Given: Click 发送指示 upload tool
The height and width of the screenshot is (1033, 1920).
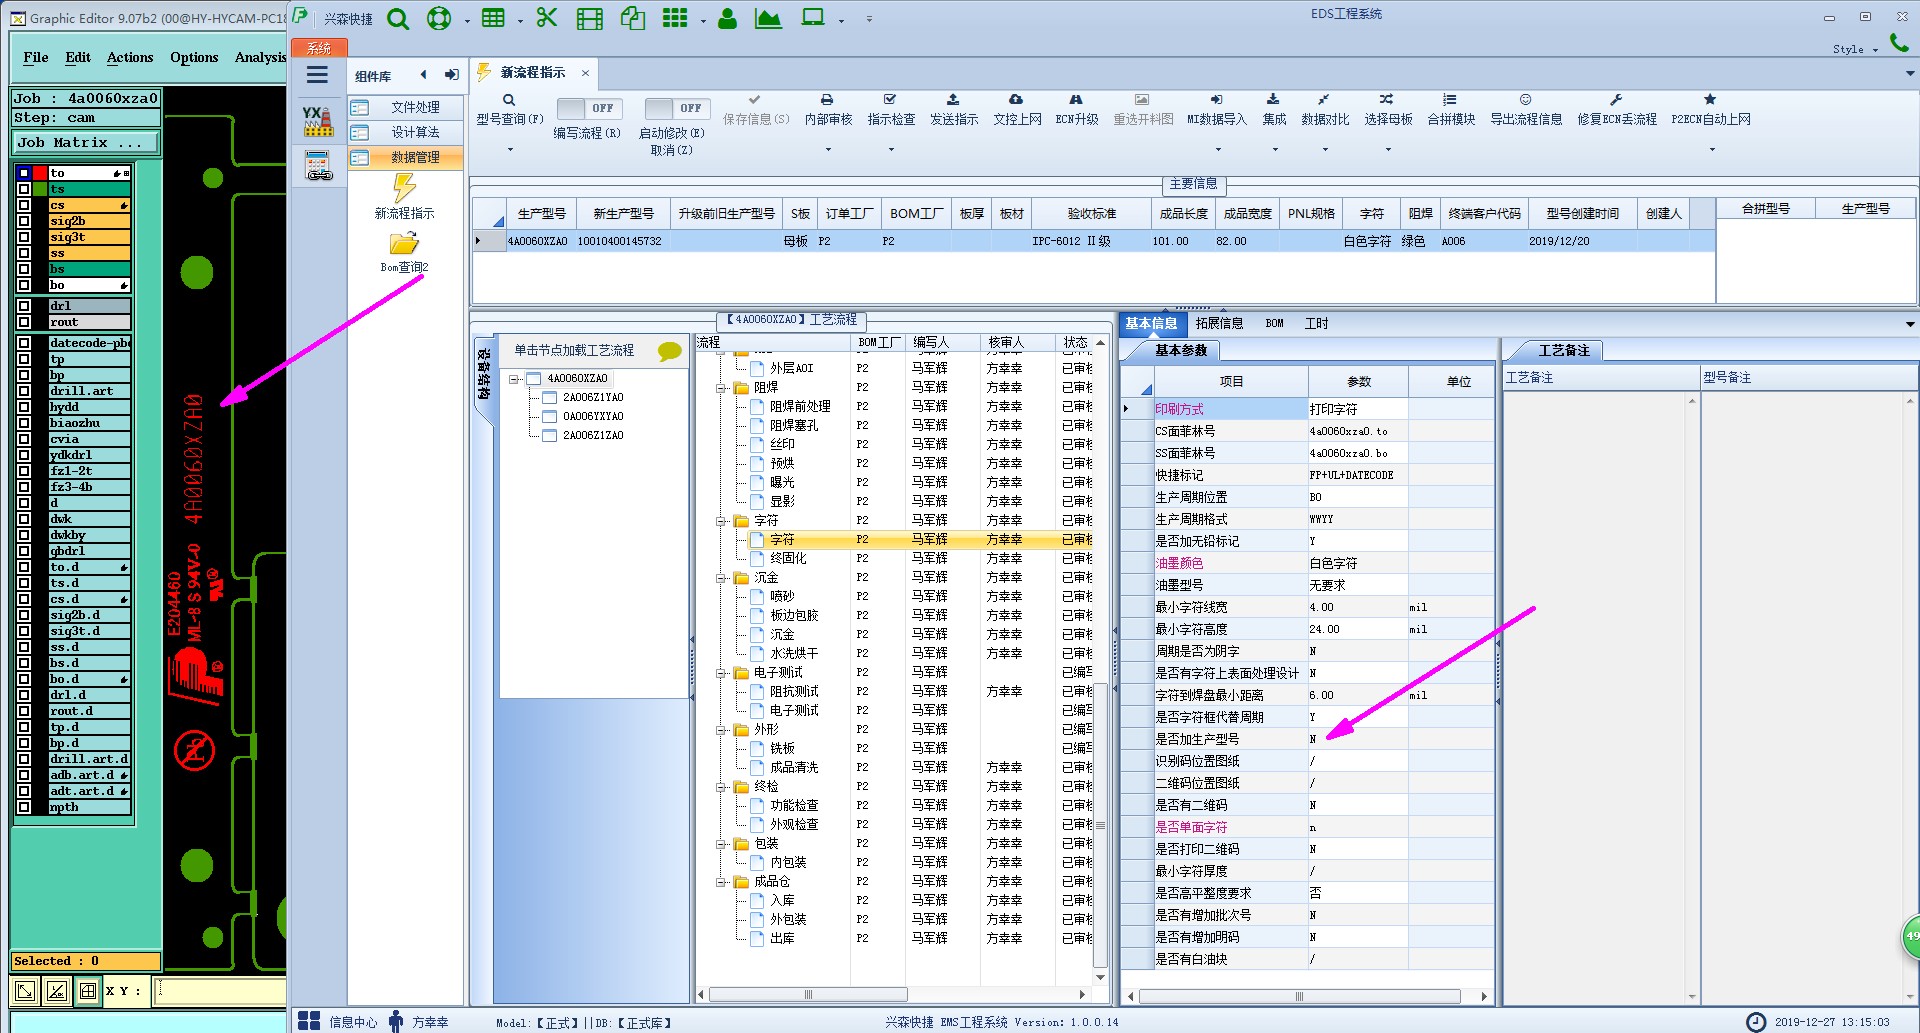Looking at the screenshot, I should pos(953,110).
